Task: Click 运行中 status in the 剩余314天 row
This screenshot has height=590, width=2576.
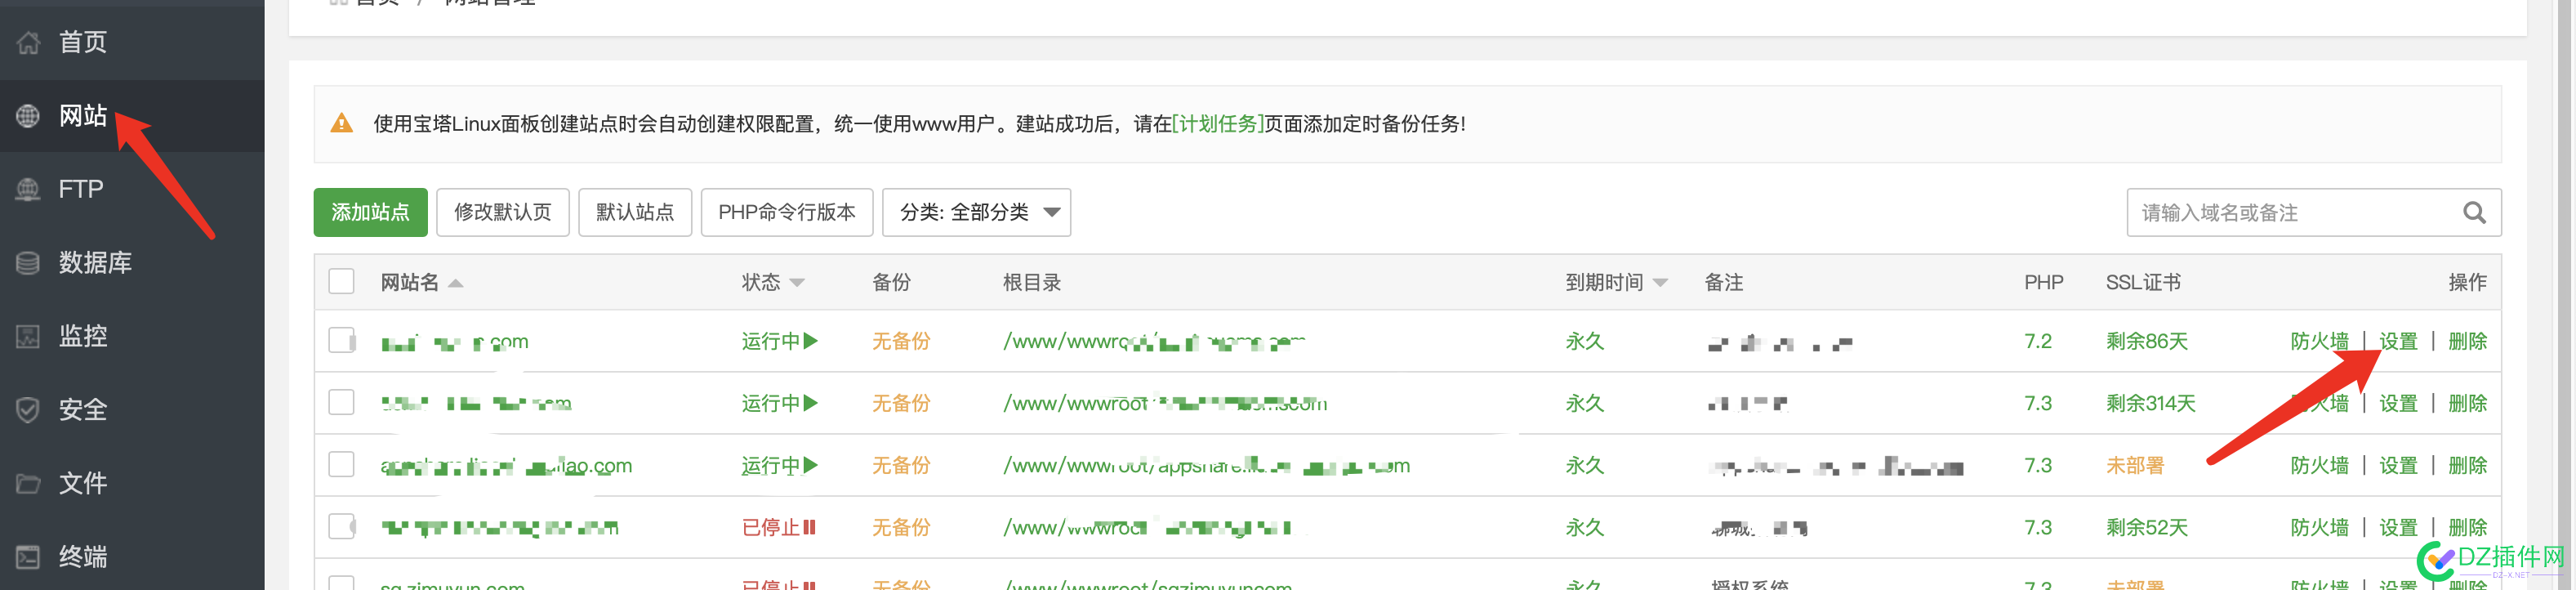Action: (x=773, y=404)
